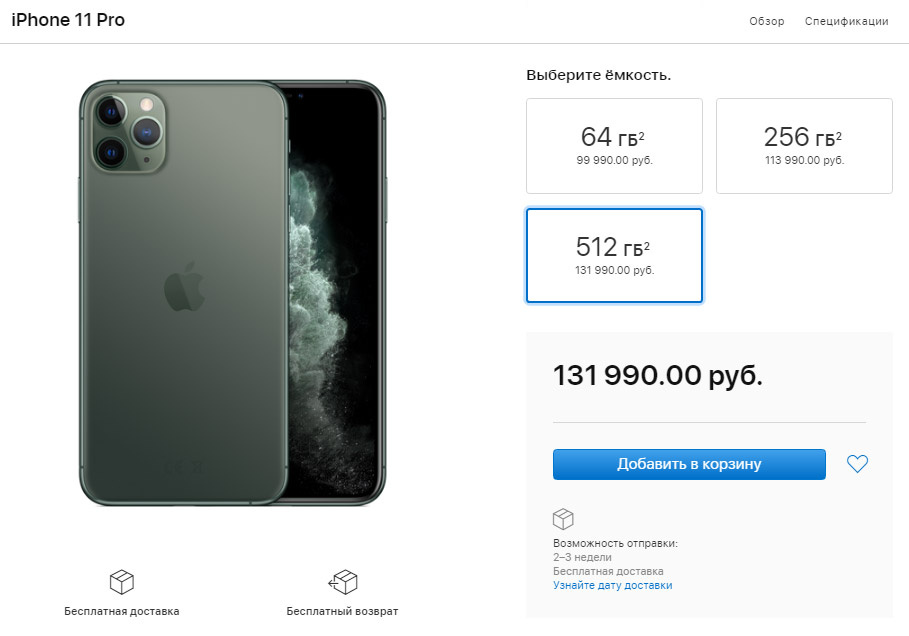The width and height of the screenshot is (909, 636).
Task: Click the shipping box icon near availability
Action: point(563,519)
